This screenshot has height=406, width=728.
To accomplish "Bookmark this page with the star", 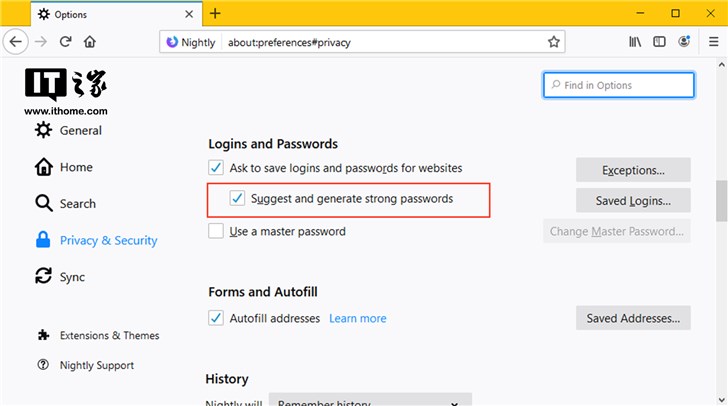I will click(x=553, y=42).
